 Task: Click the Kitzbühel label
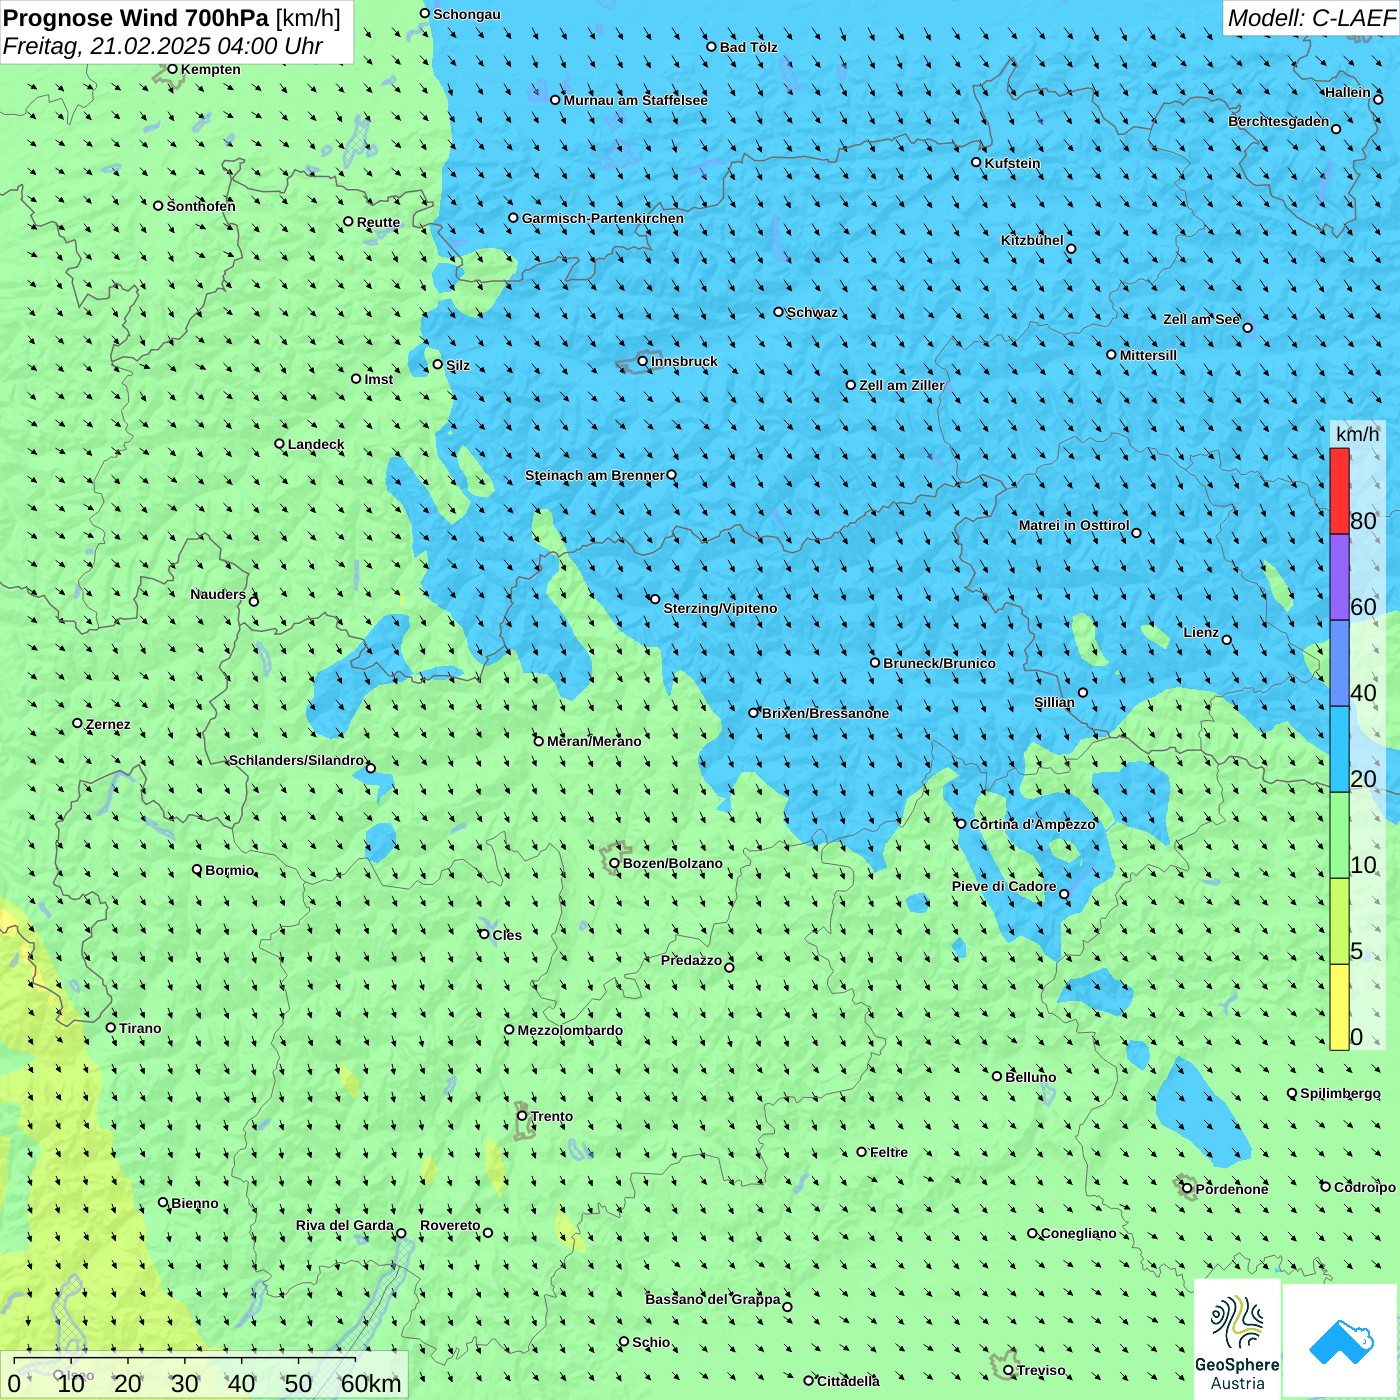[x=1032, y=240]
